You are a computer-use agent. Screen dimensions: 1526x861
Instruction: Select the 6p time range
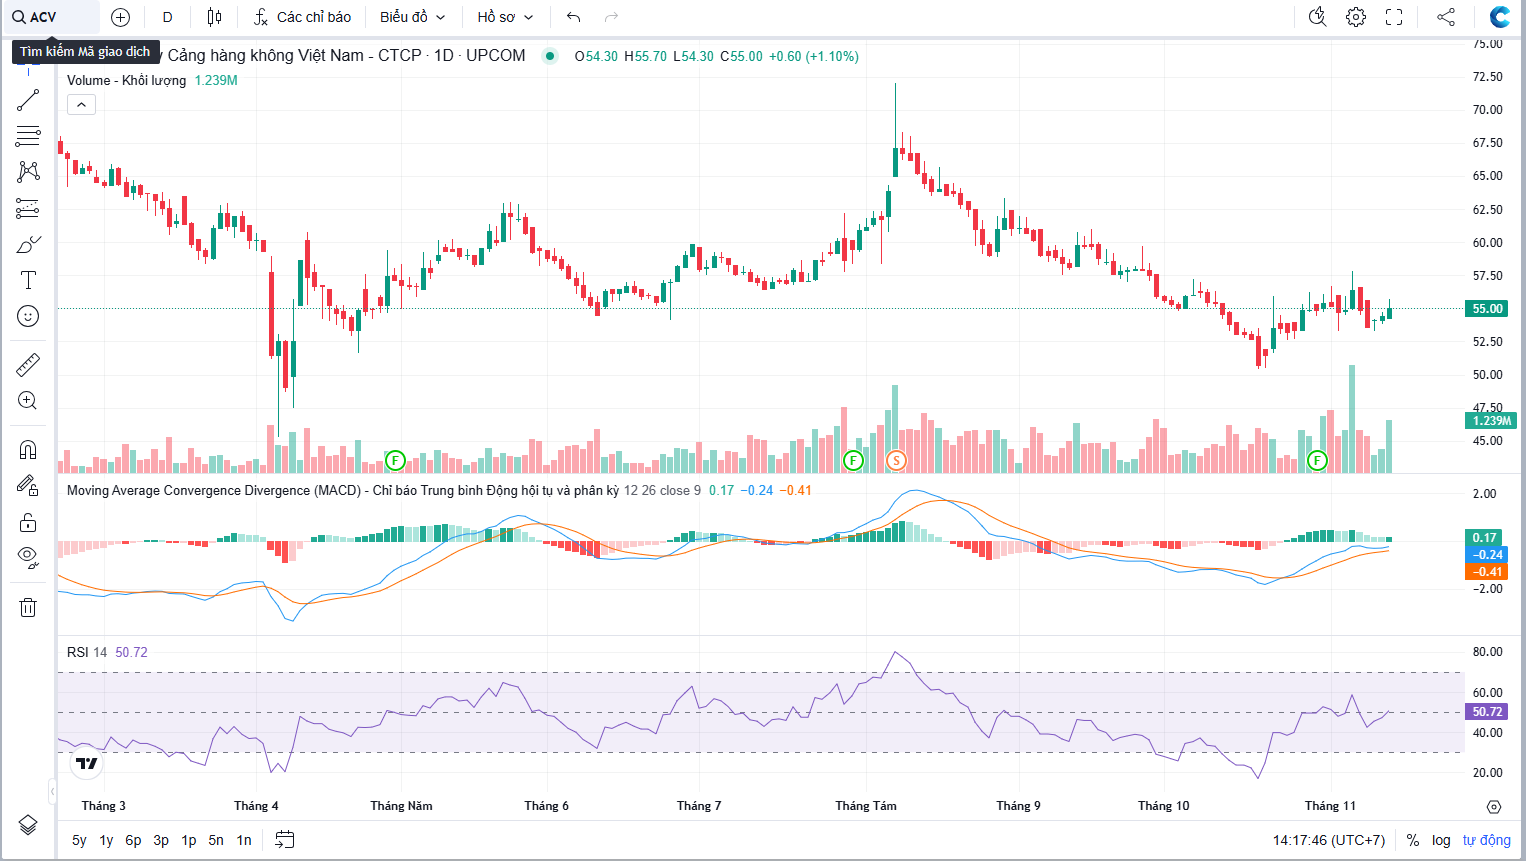133,840
